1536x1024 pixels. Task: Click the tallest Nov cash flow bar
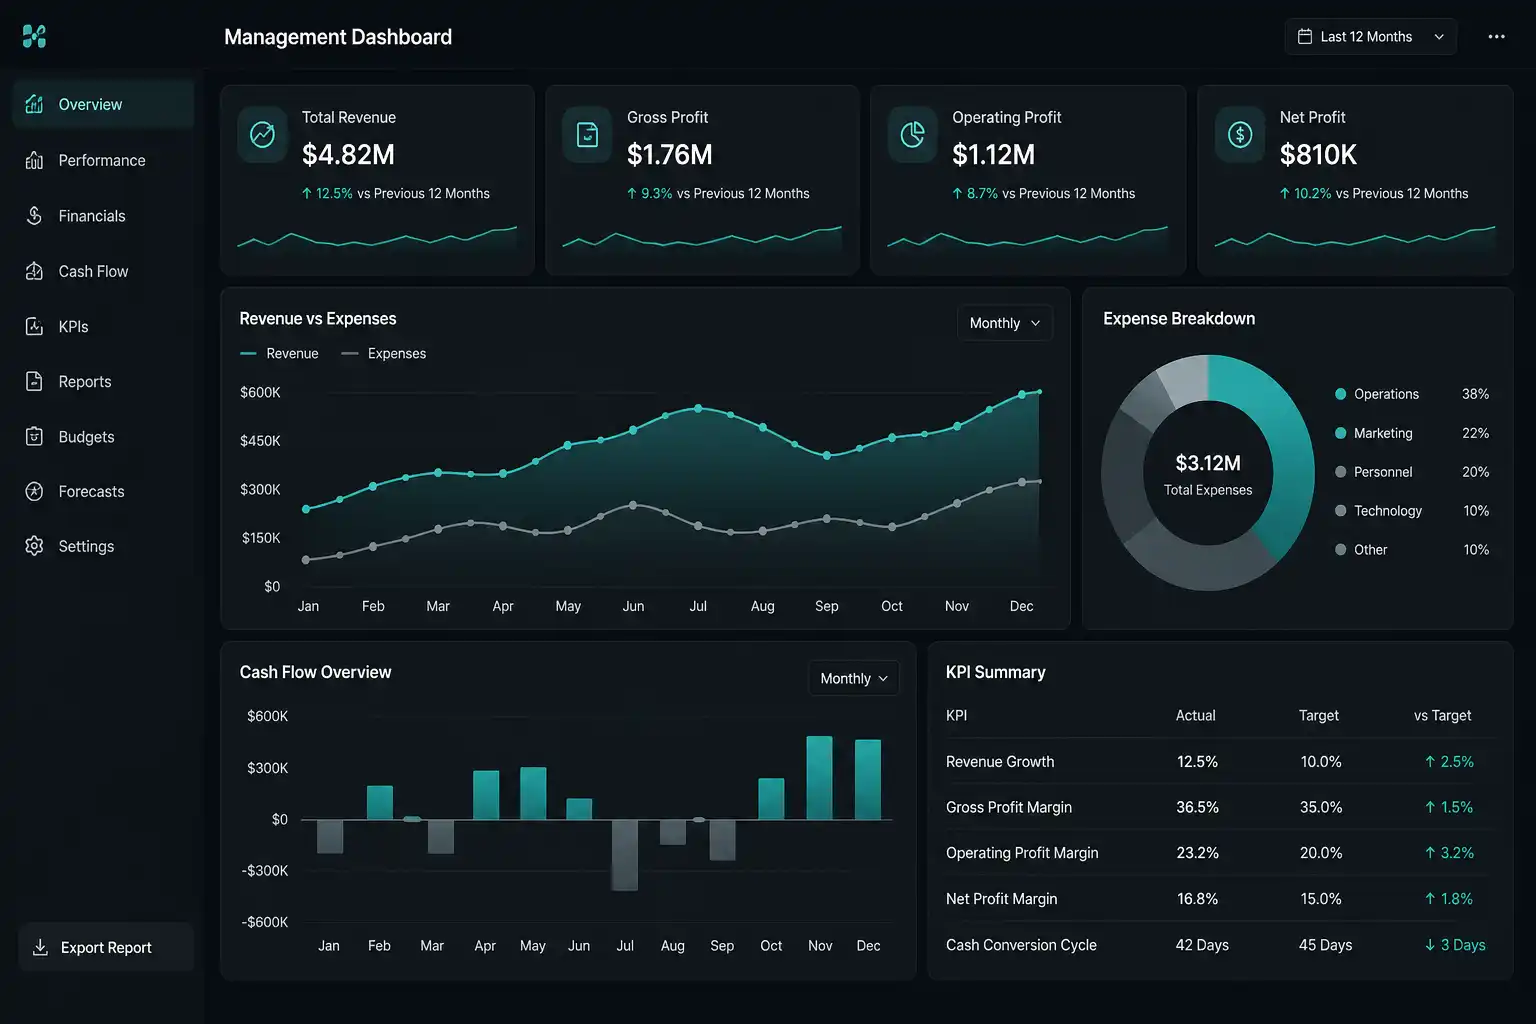(x=820, y=778)
